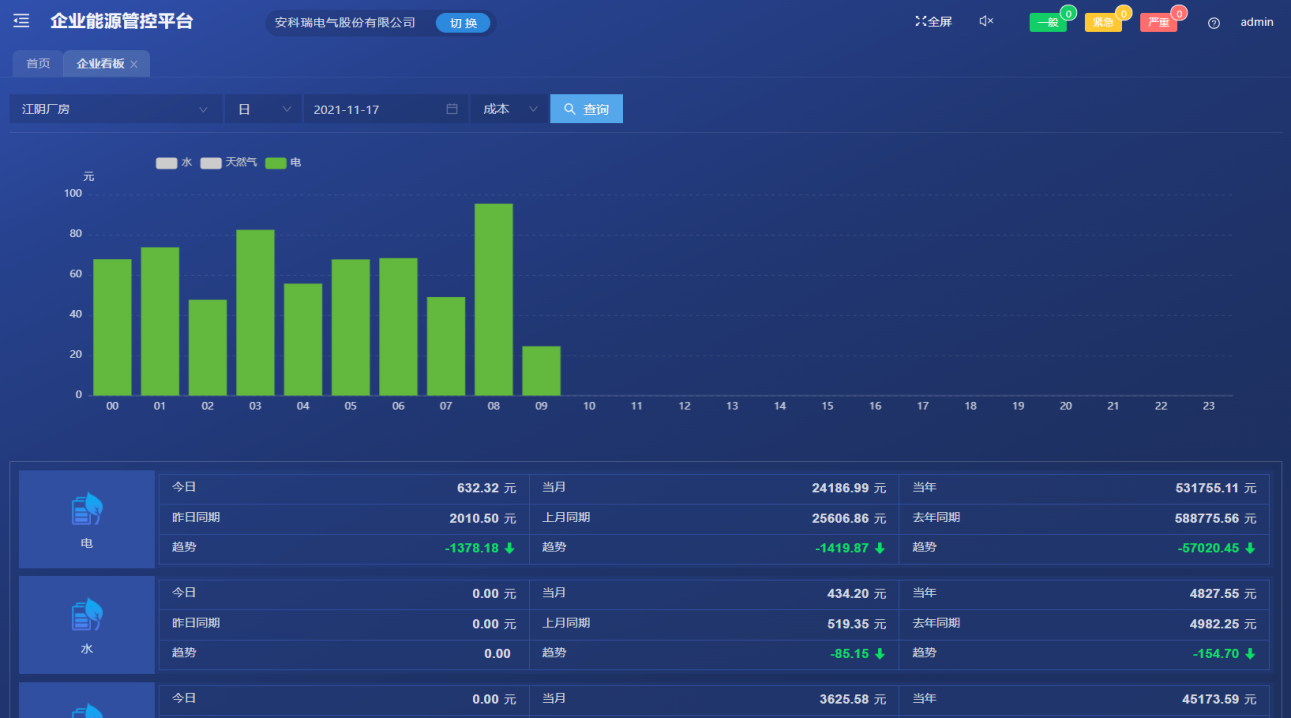
Task: Enter fullscreen via the 全屏 icon
Action: [933, 20]
